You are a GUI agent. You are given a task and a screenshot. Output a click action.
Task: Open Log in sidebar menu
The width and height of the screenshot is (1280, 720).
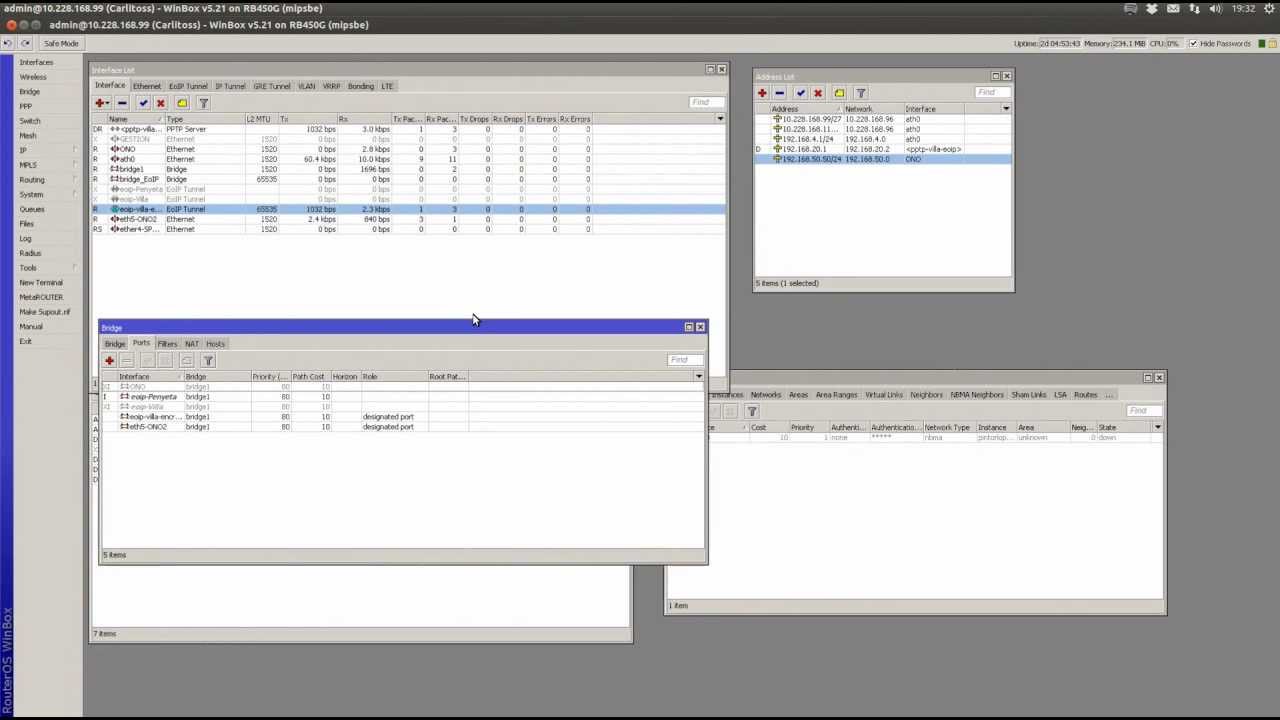[x=25, y=238]
